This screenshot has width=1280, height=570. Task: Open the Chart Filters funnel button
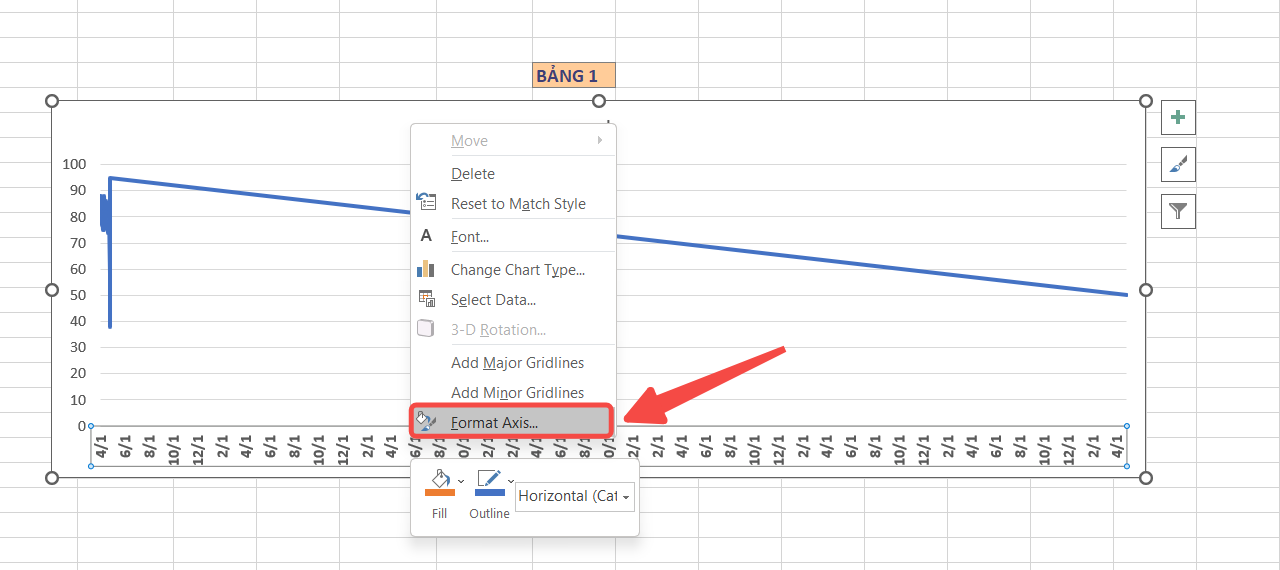[x=1178, y=211]
